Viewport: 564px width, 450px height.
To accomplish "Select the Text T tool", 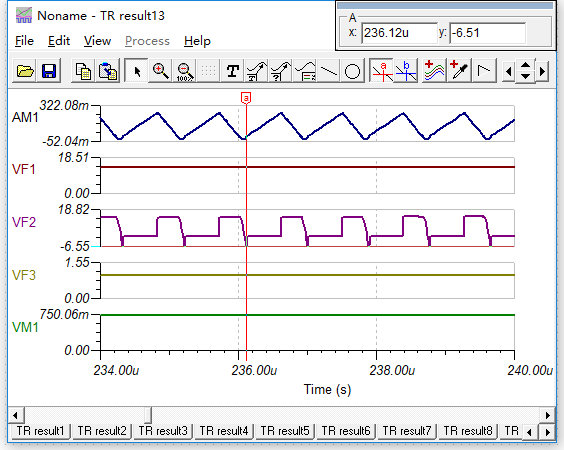I will pyautogui.click(x=233, y=71).
